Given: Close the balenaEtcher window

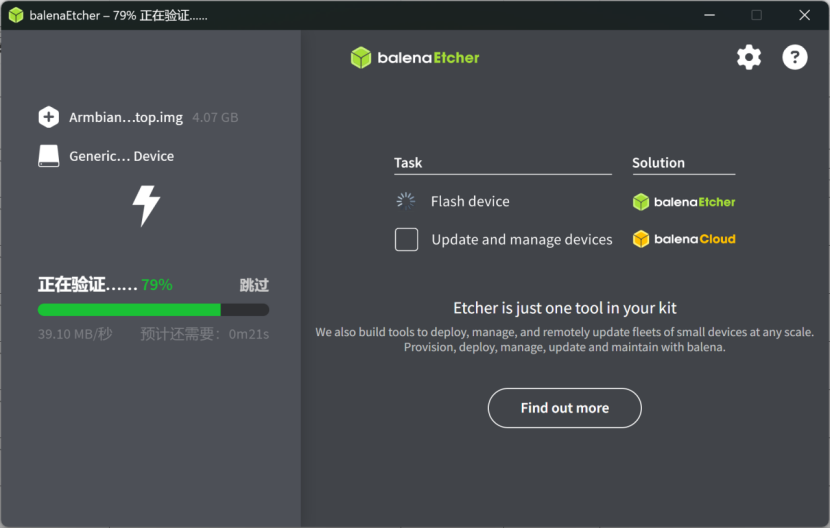Looking at the screenshot, I should click(x=804, y=15).
